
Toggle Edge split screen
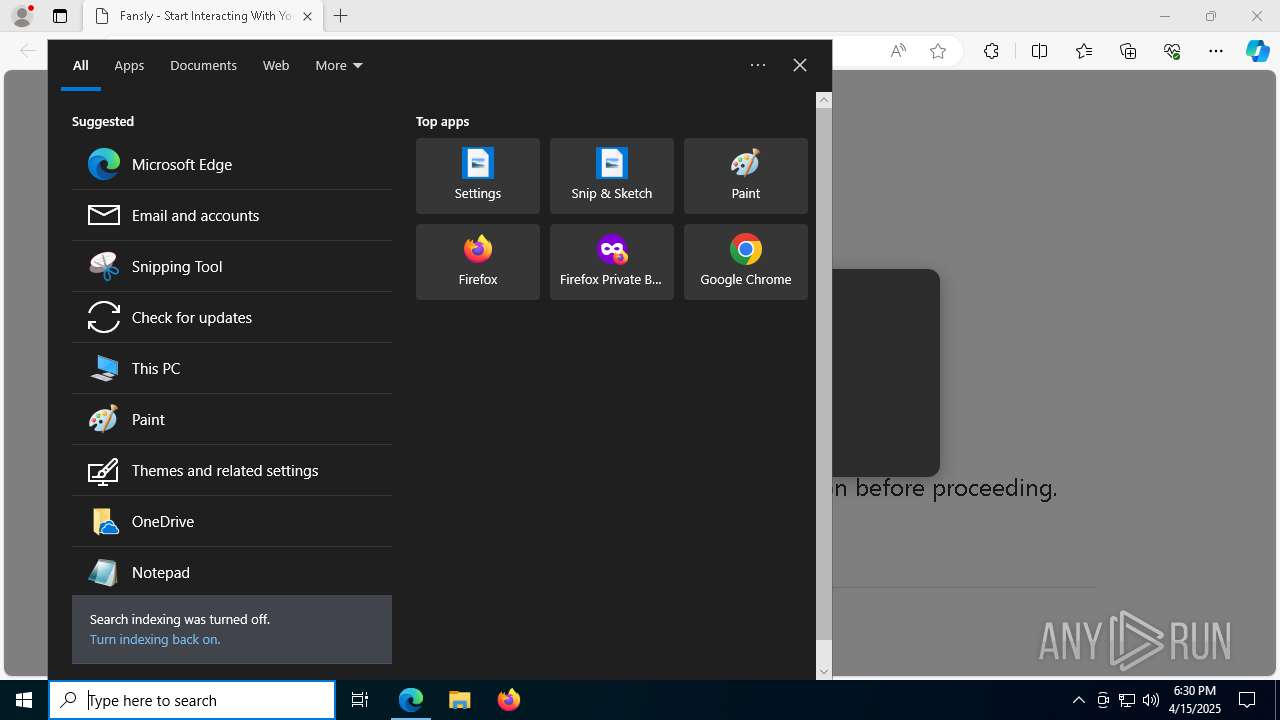(x=1039, y=51)
